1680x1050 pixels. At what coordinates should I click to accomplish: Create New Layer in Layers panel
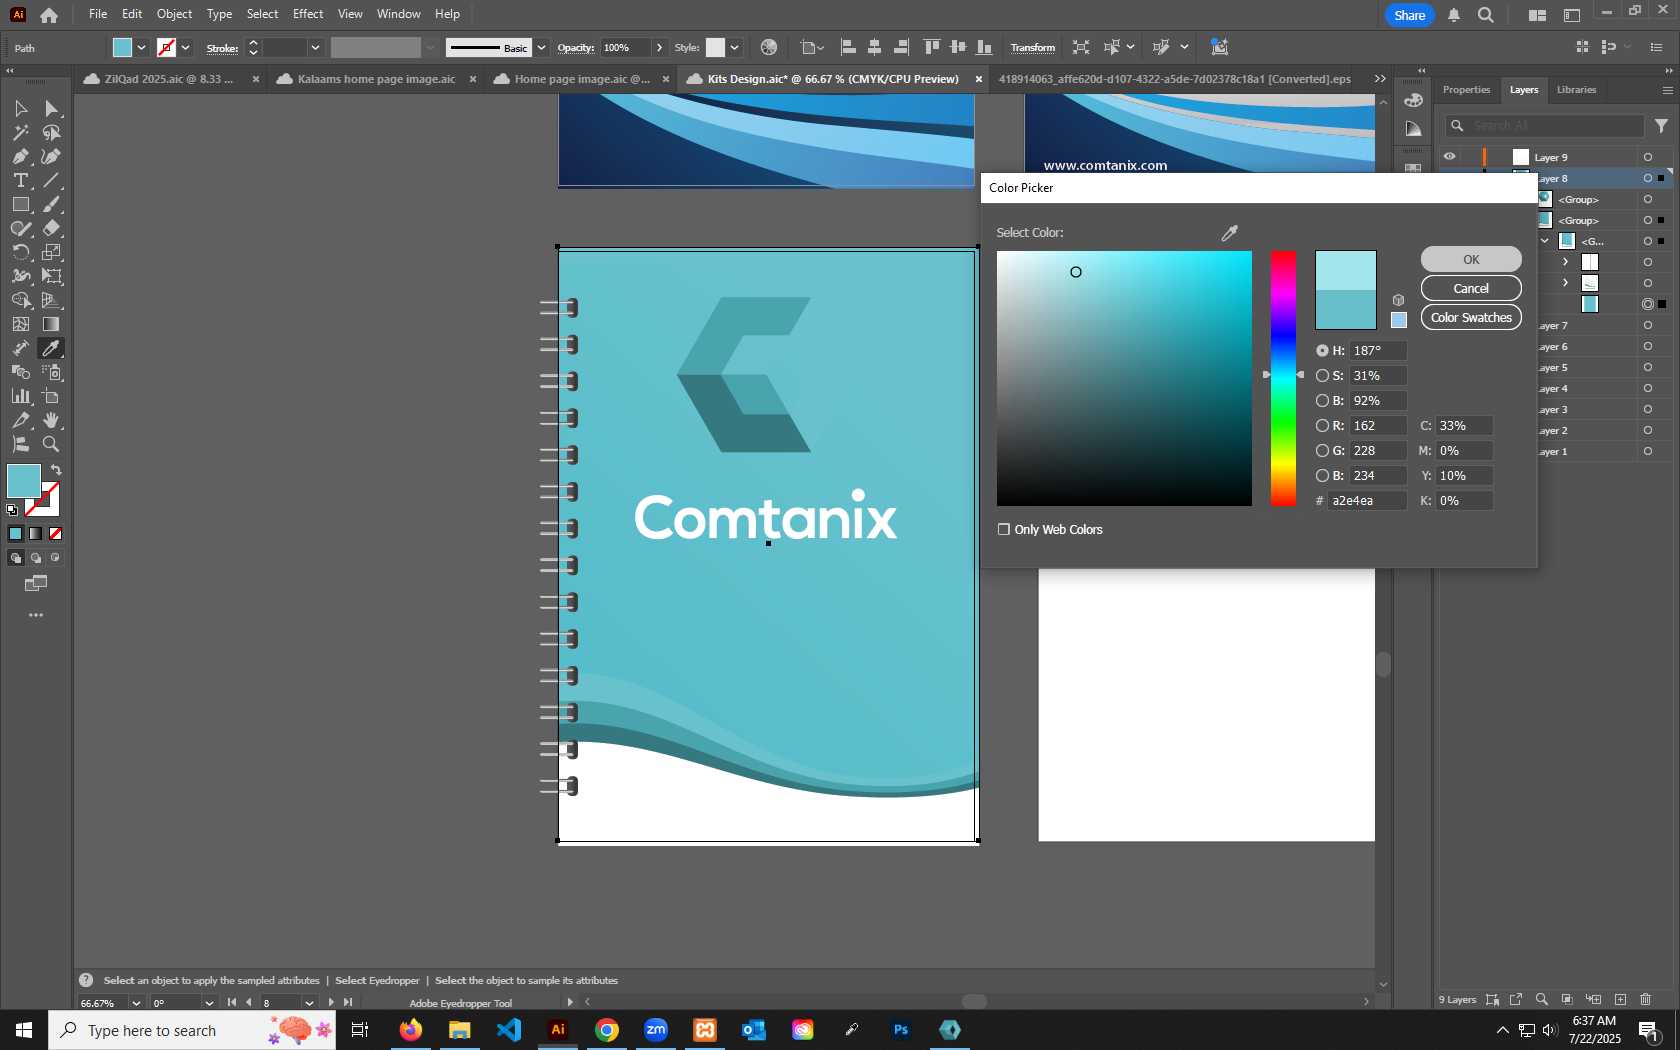click(x=1620, y=999)
